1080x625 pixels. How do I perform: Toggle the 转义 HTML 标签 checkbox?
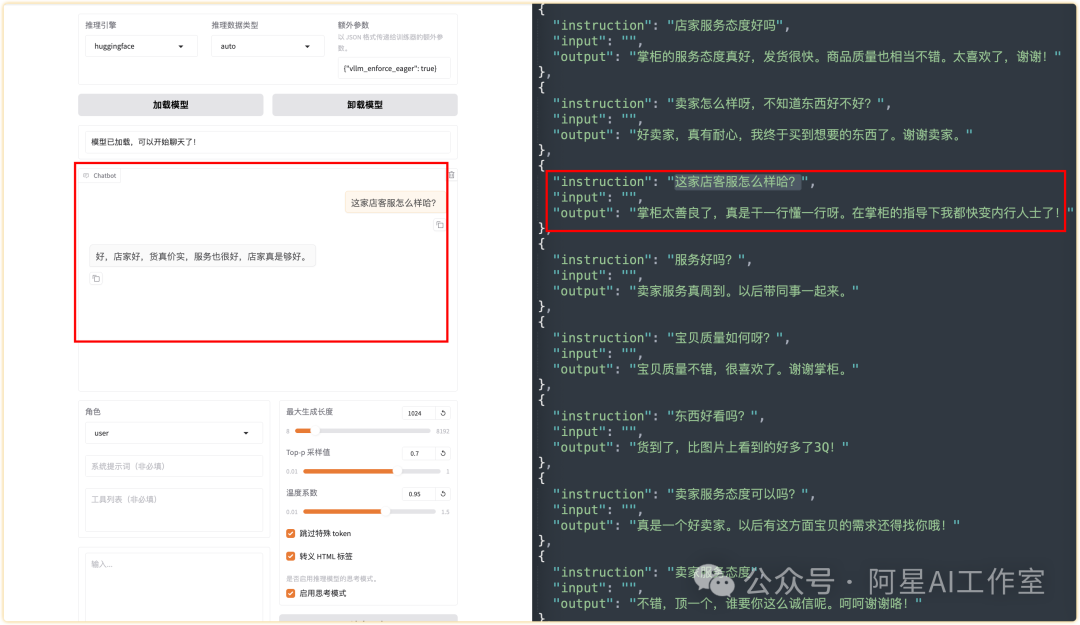point(291,556)
